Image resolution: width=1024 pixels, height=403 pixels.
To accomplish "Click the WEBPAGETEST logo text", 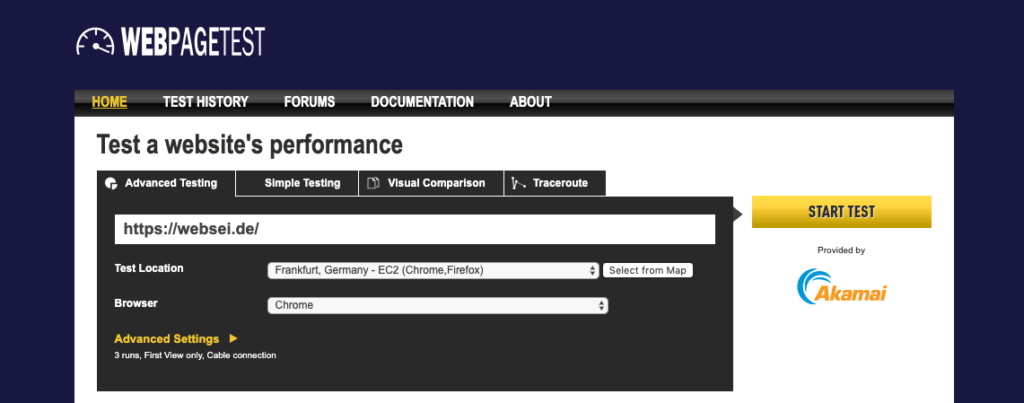I will tap(193, 42).
